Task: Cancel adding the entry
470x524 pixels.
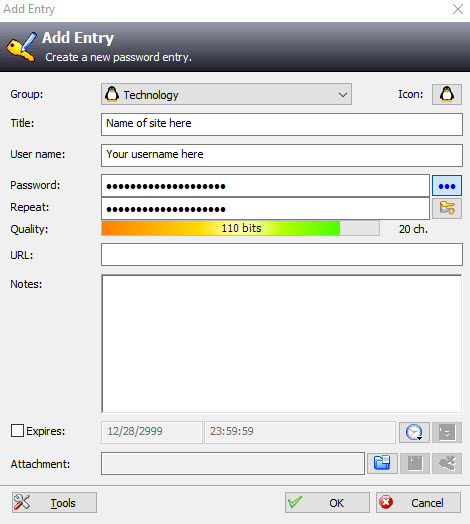Action: point(418,502)
